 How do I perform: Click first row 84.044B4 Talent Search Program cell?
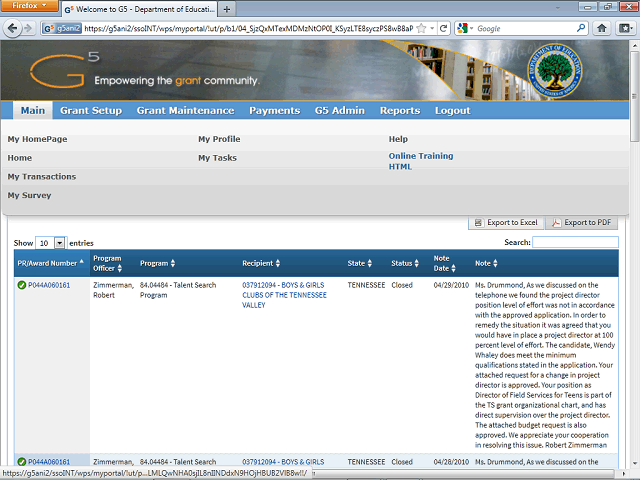pos(178,290)
